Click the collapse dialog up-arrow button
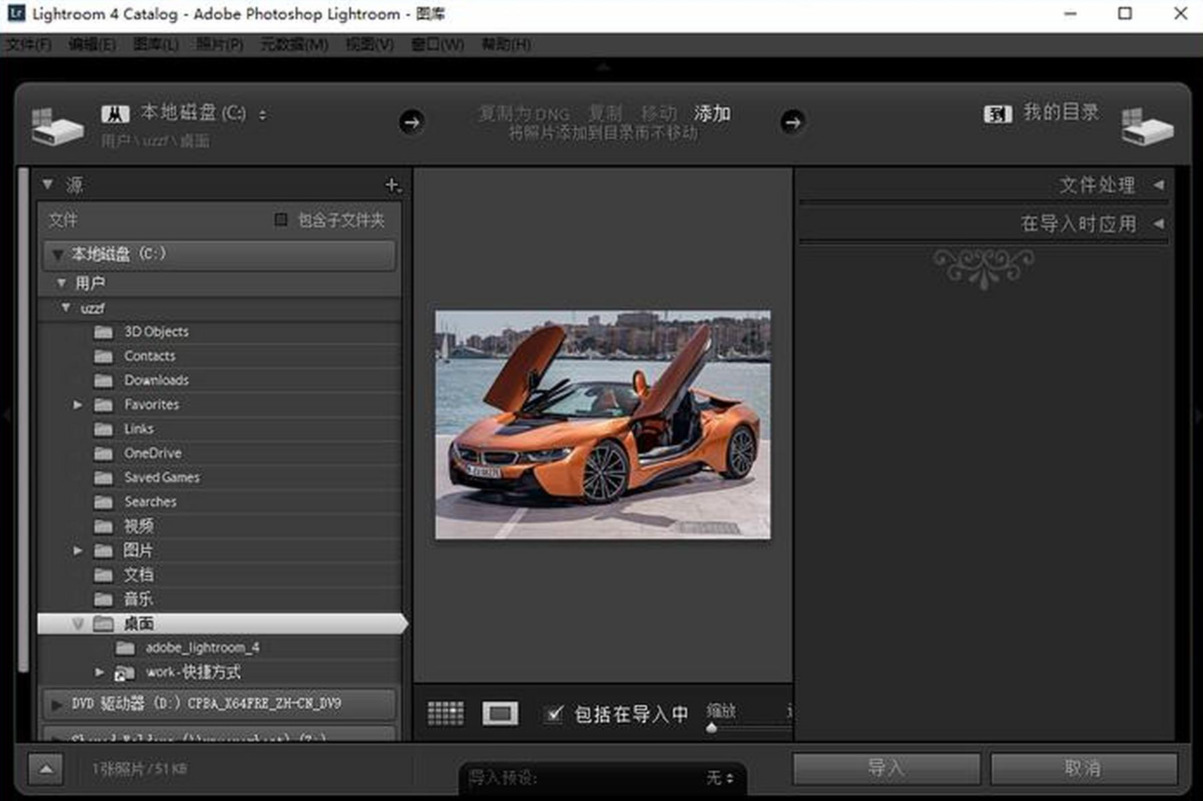Viewport: 1203px width, 801px height. (x=45, y=769)
